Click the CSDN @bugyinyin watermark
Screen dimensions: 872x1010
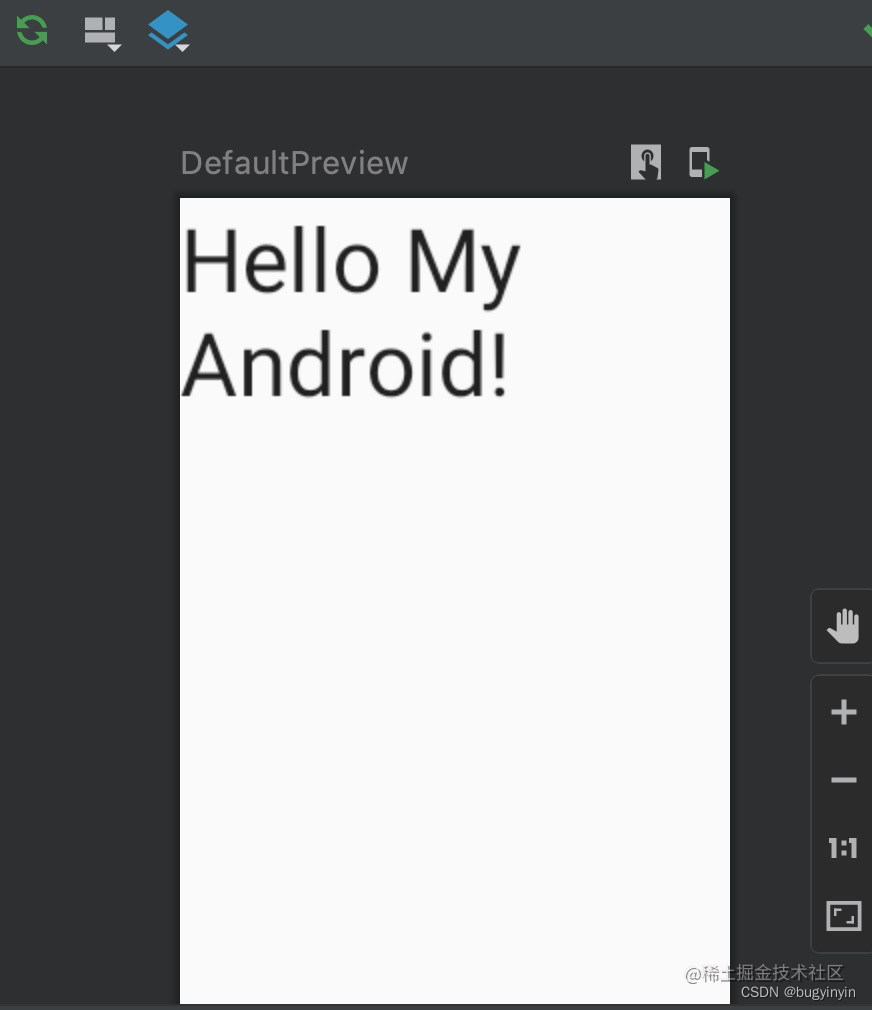[799, 992]
